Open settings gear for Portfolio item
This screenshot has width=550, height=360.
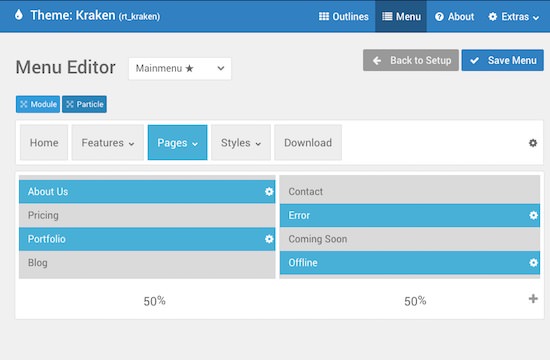(269, 239)
